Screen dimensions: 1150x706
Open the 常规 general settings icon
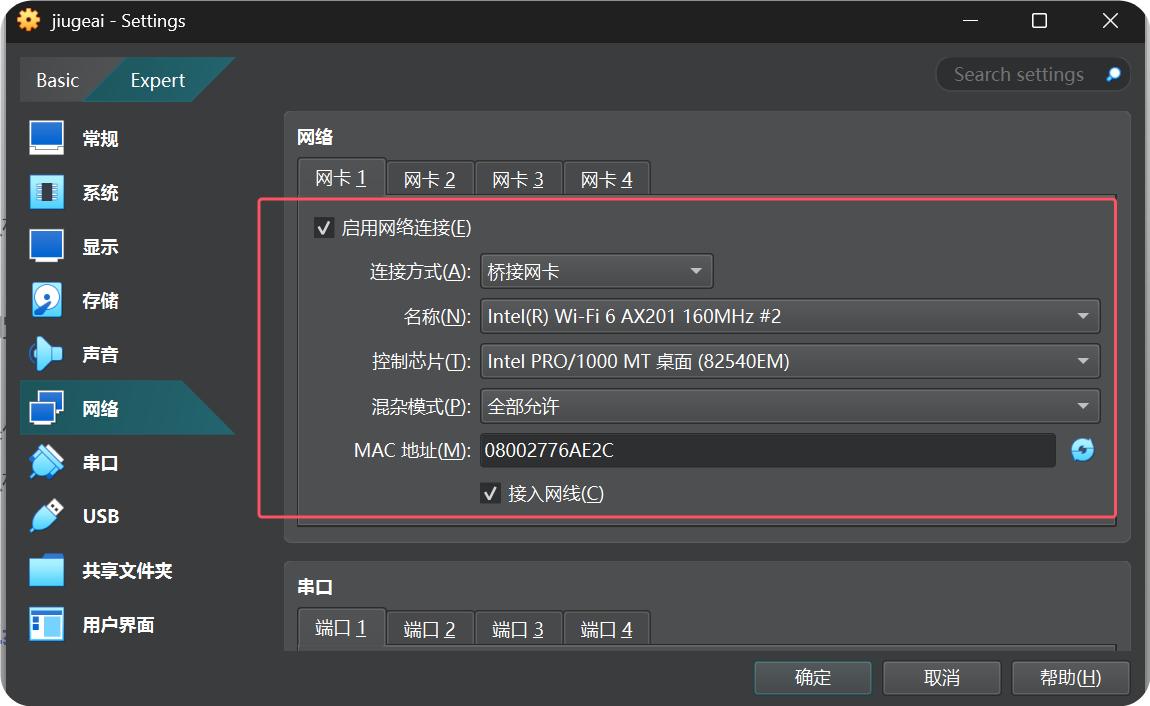coord(46,138)
